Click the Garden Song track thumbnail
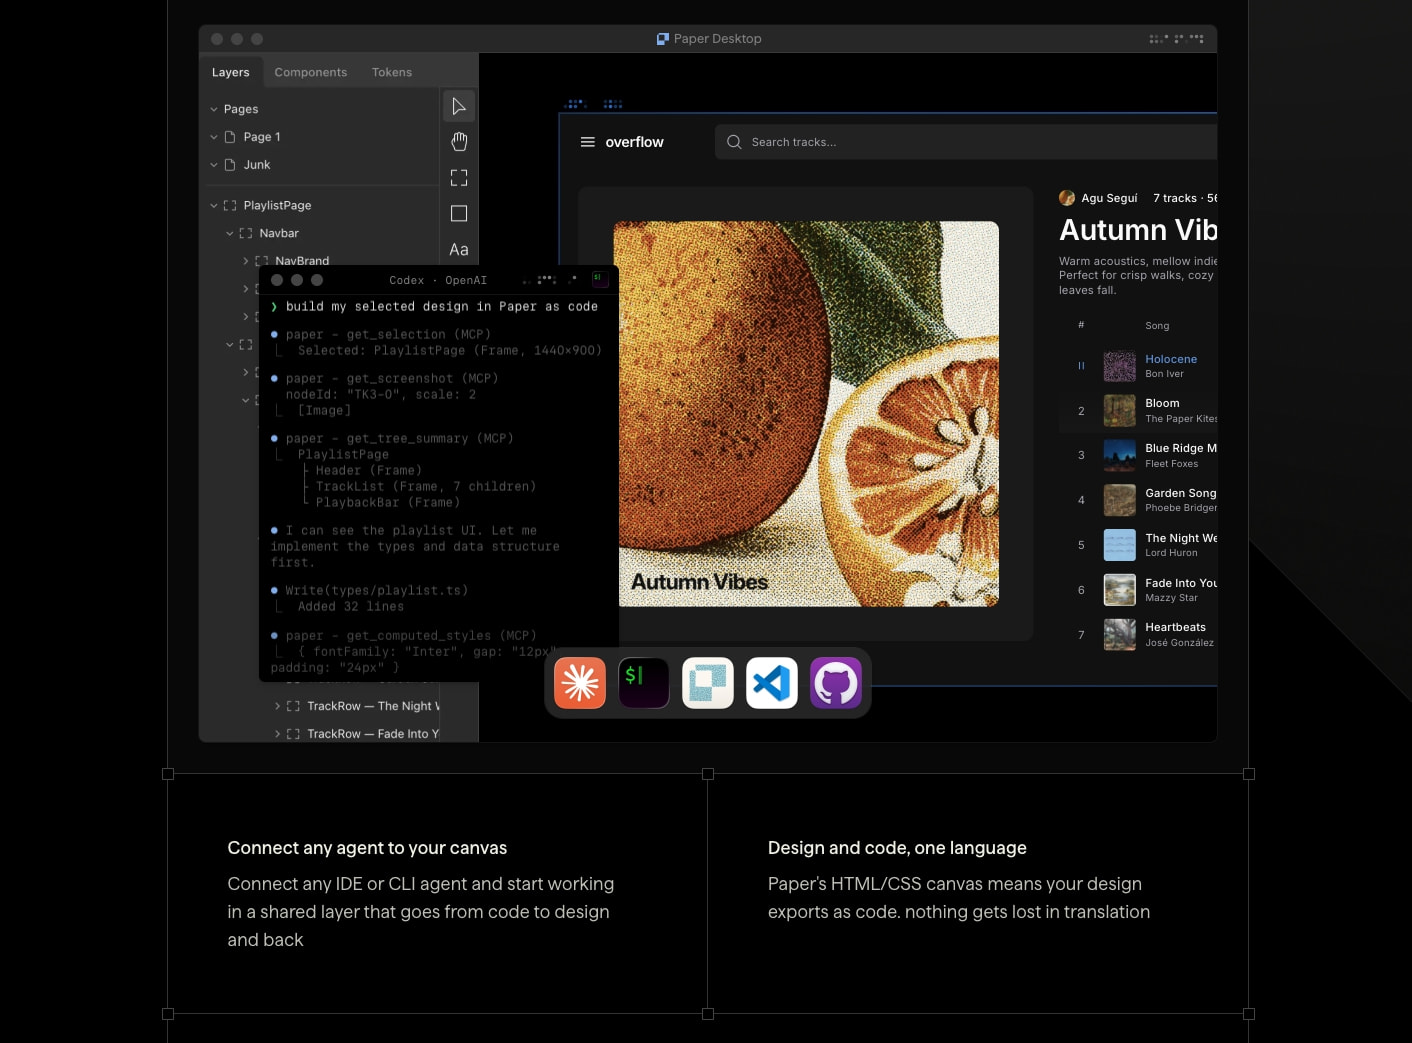The image size is (1412, 1043). pos(1119,500)
